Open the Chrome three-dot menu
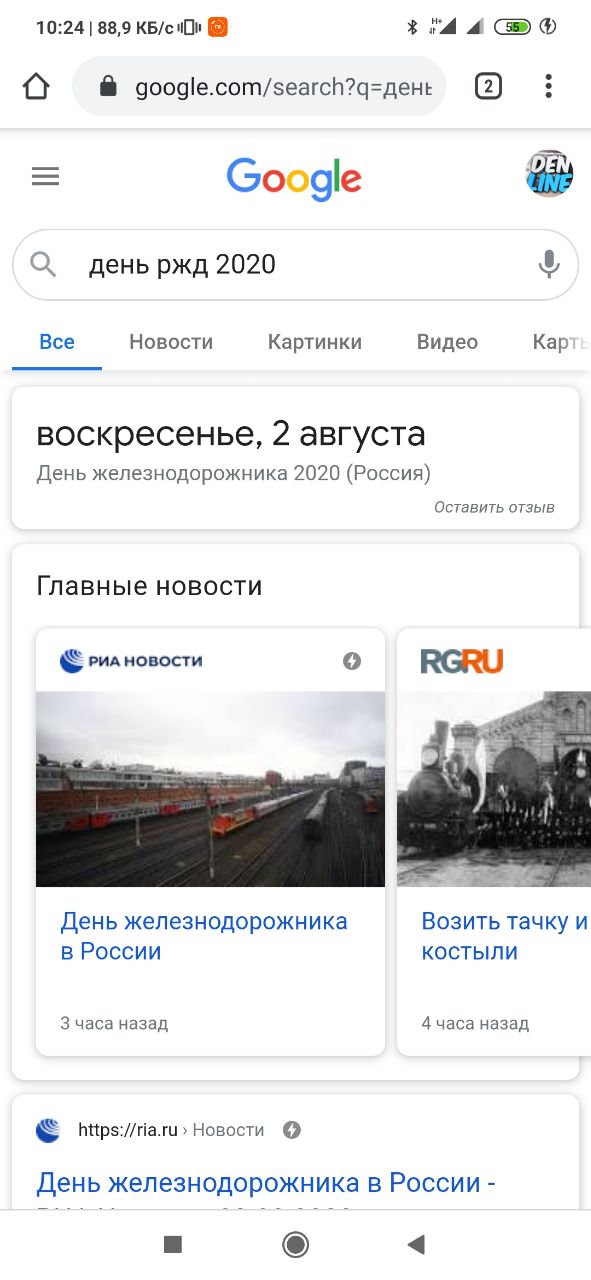This screenshot has width=591, height=1280. click(548, 87)
